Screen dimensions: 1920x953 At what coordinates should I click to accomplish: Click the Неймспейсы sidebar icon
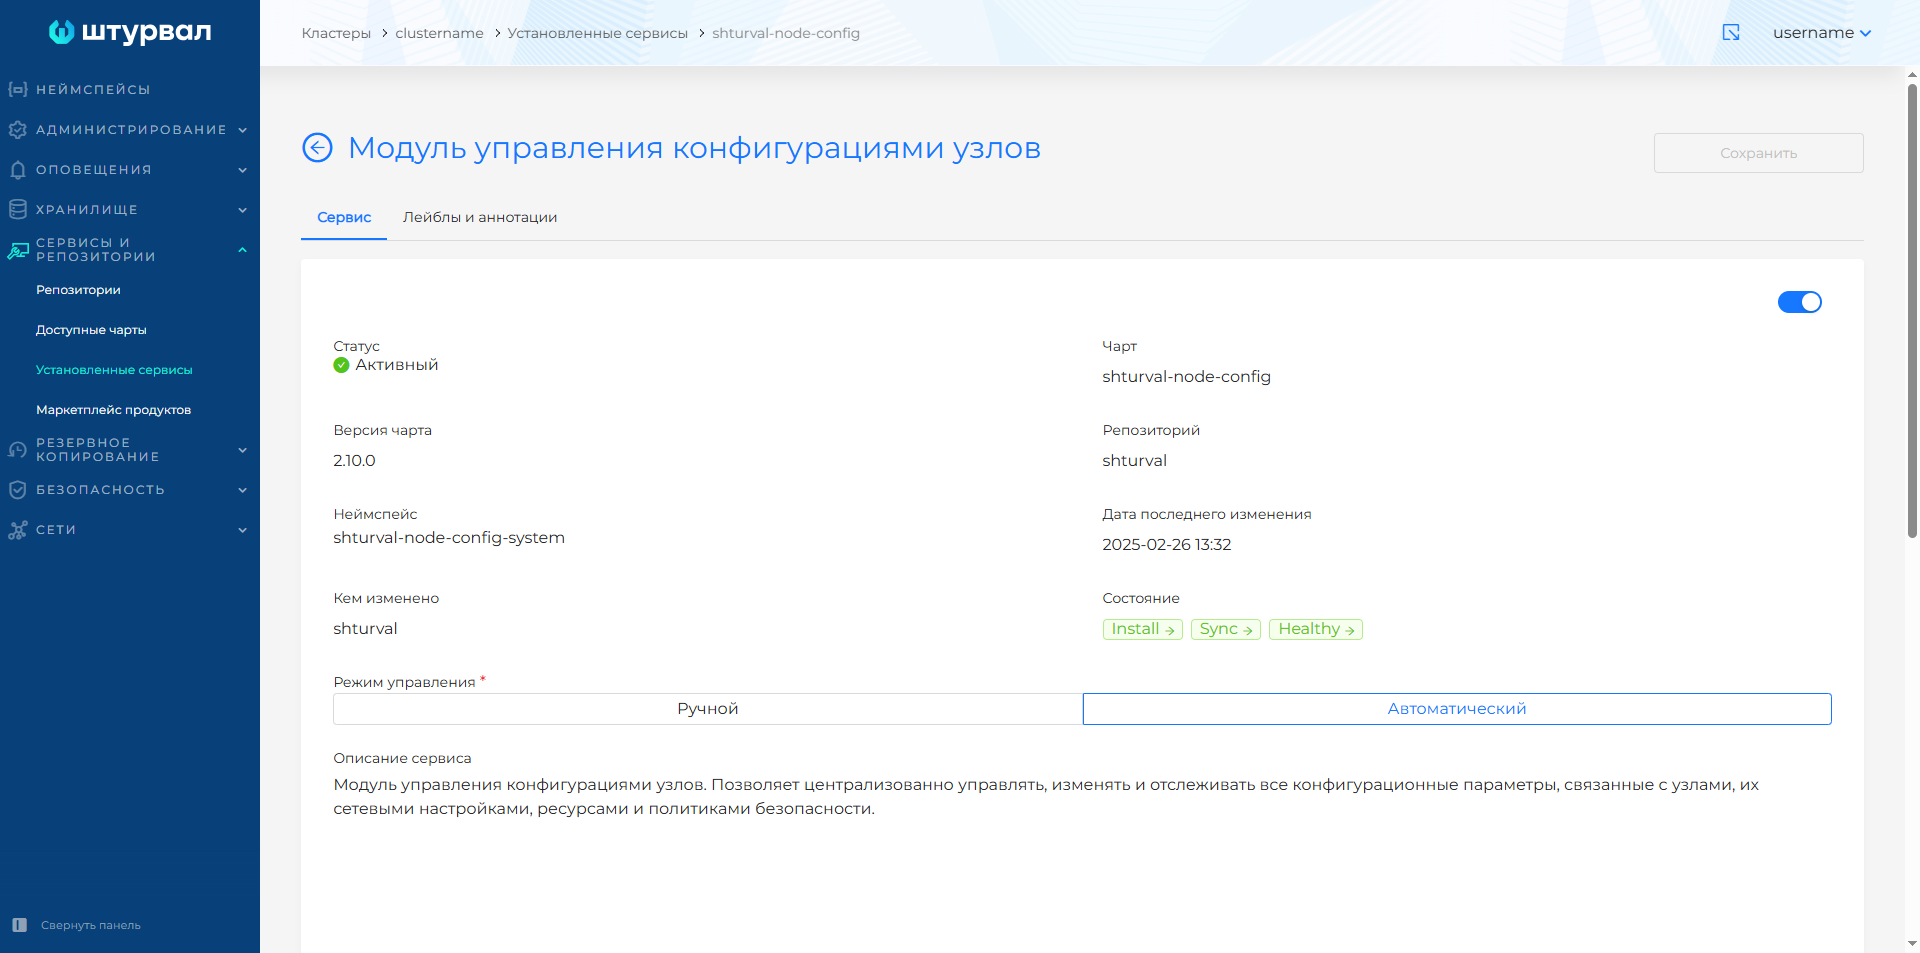coord(17,90)
